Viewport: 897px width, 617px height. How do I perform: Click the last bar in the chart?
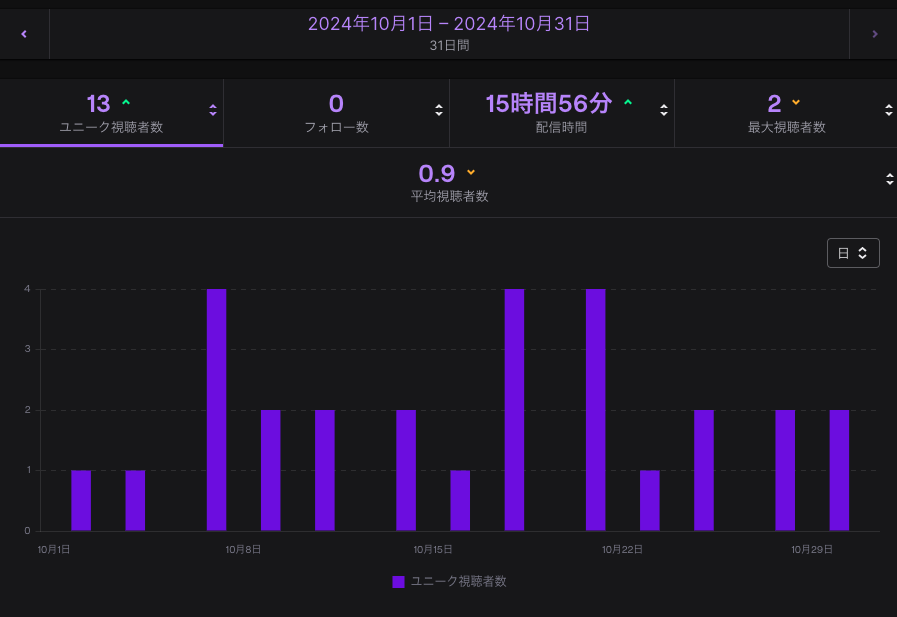[839, 470]
